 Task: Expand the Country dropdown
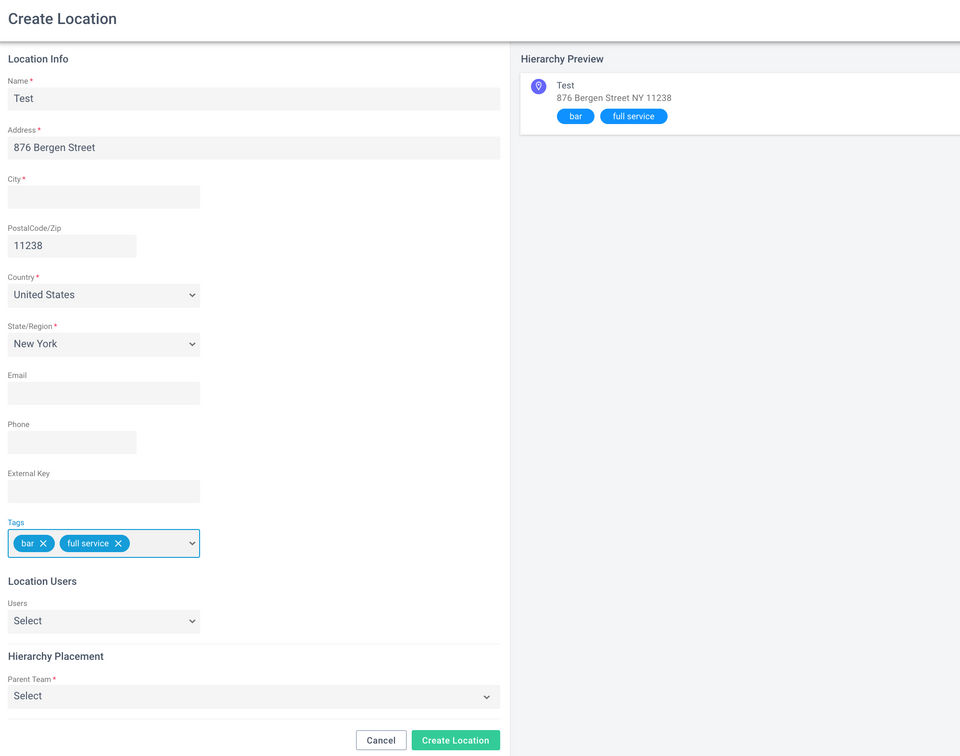tap(104, 295)
